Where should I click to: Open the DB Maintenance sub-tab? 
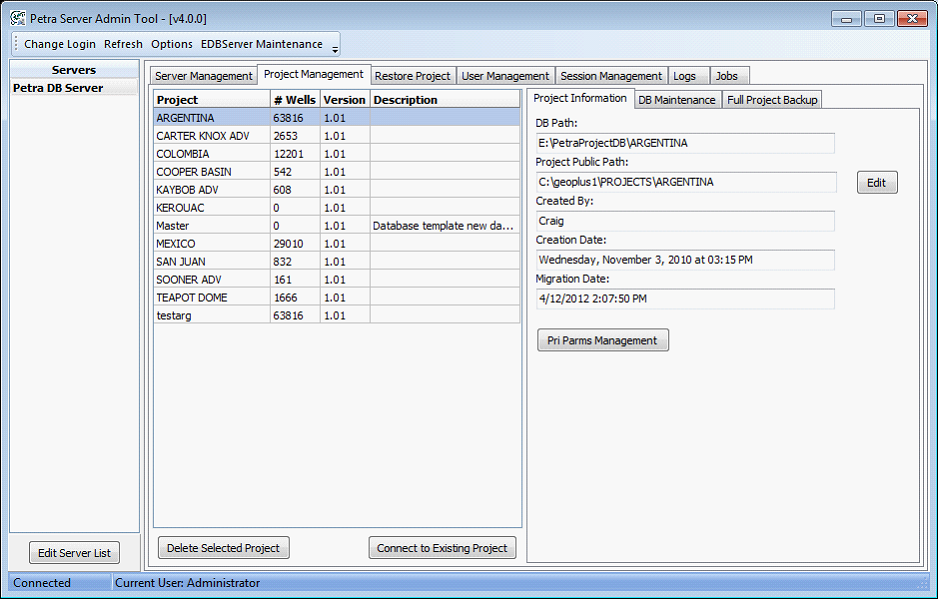point(677,100)
